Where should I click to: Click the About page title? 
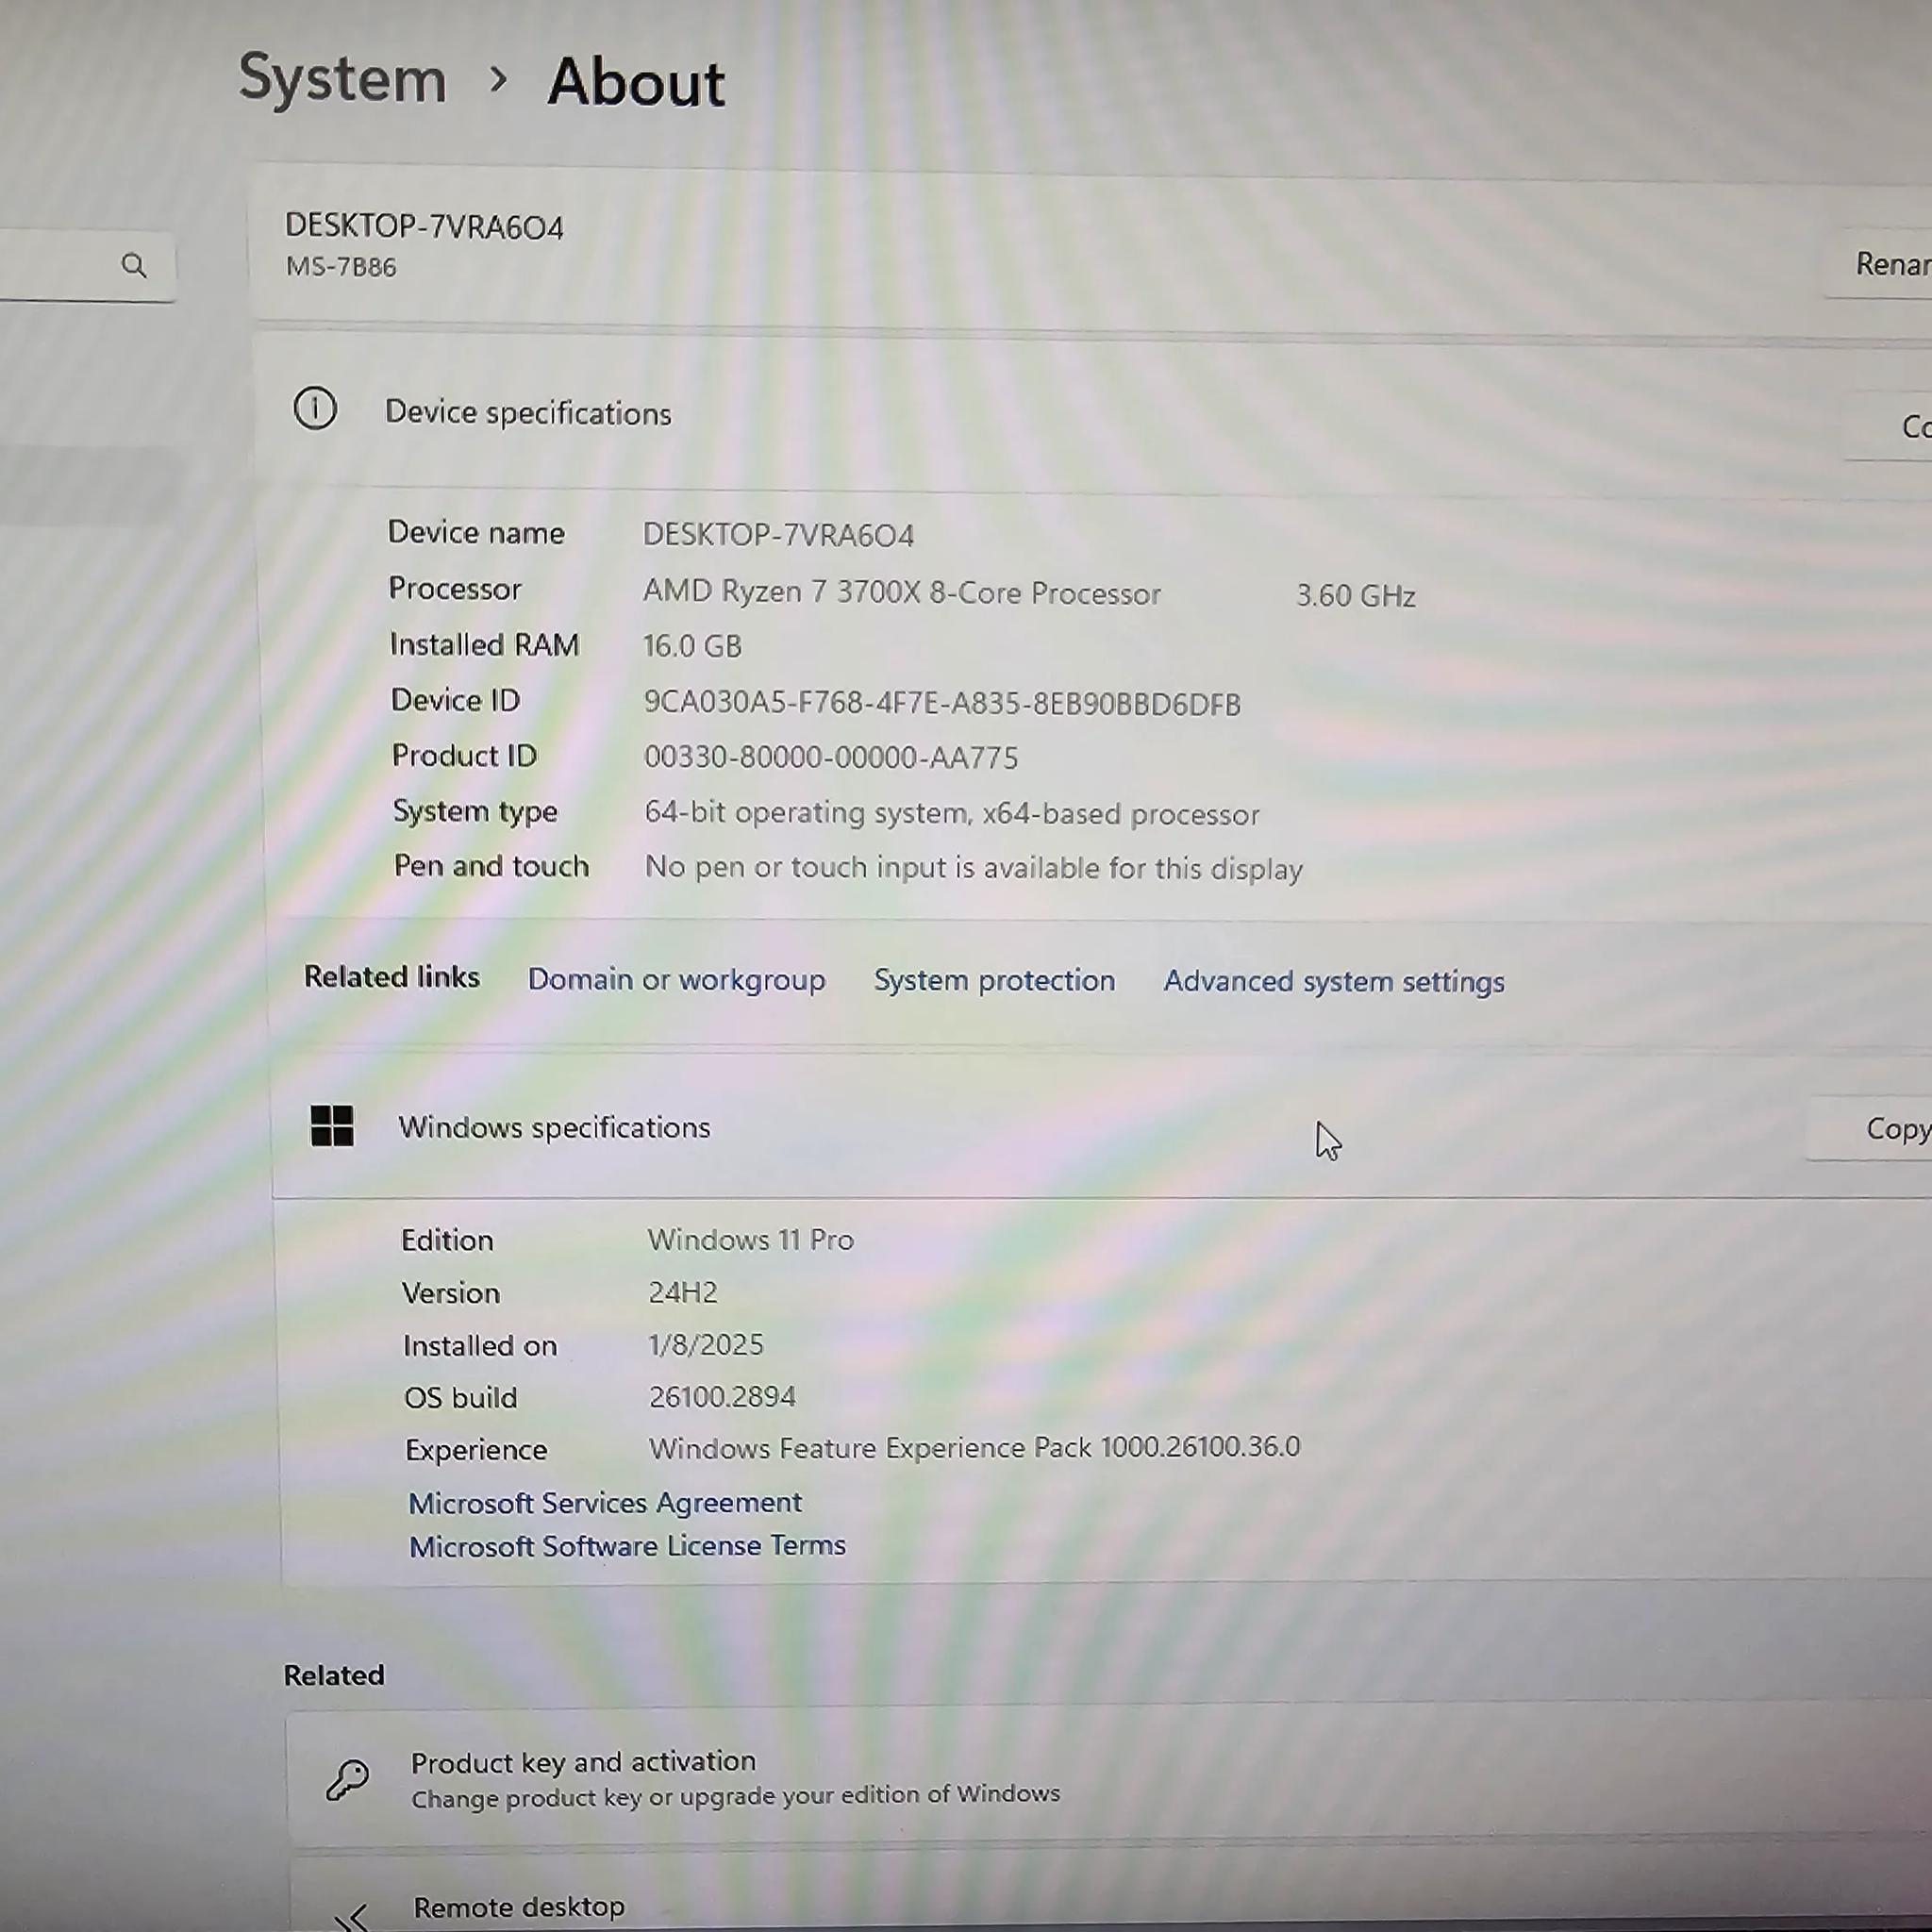click(x=636, y=82)
